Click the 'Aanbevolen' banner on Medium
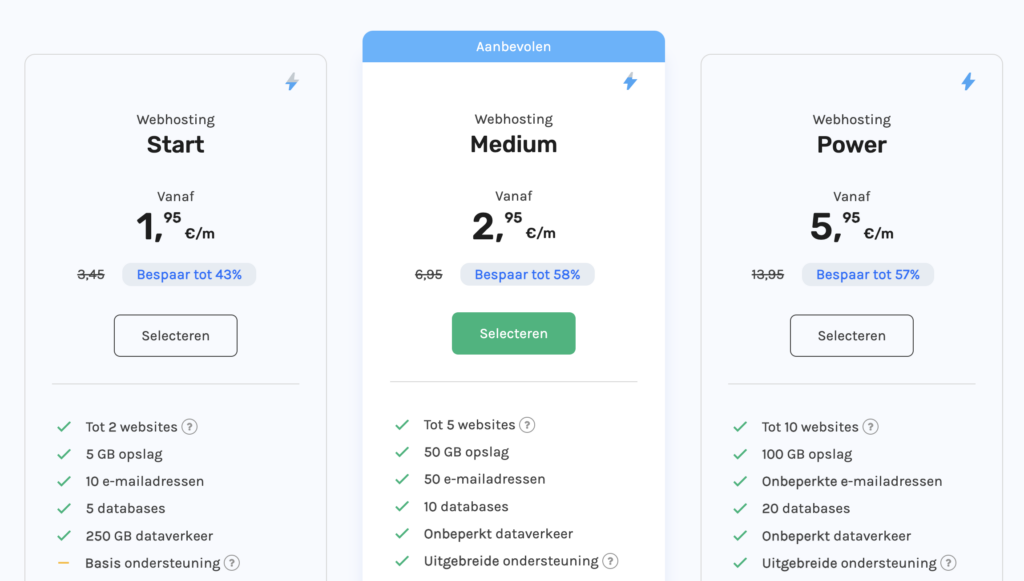 (513, 47)
